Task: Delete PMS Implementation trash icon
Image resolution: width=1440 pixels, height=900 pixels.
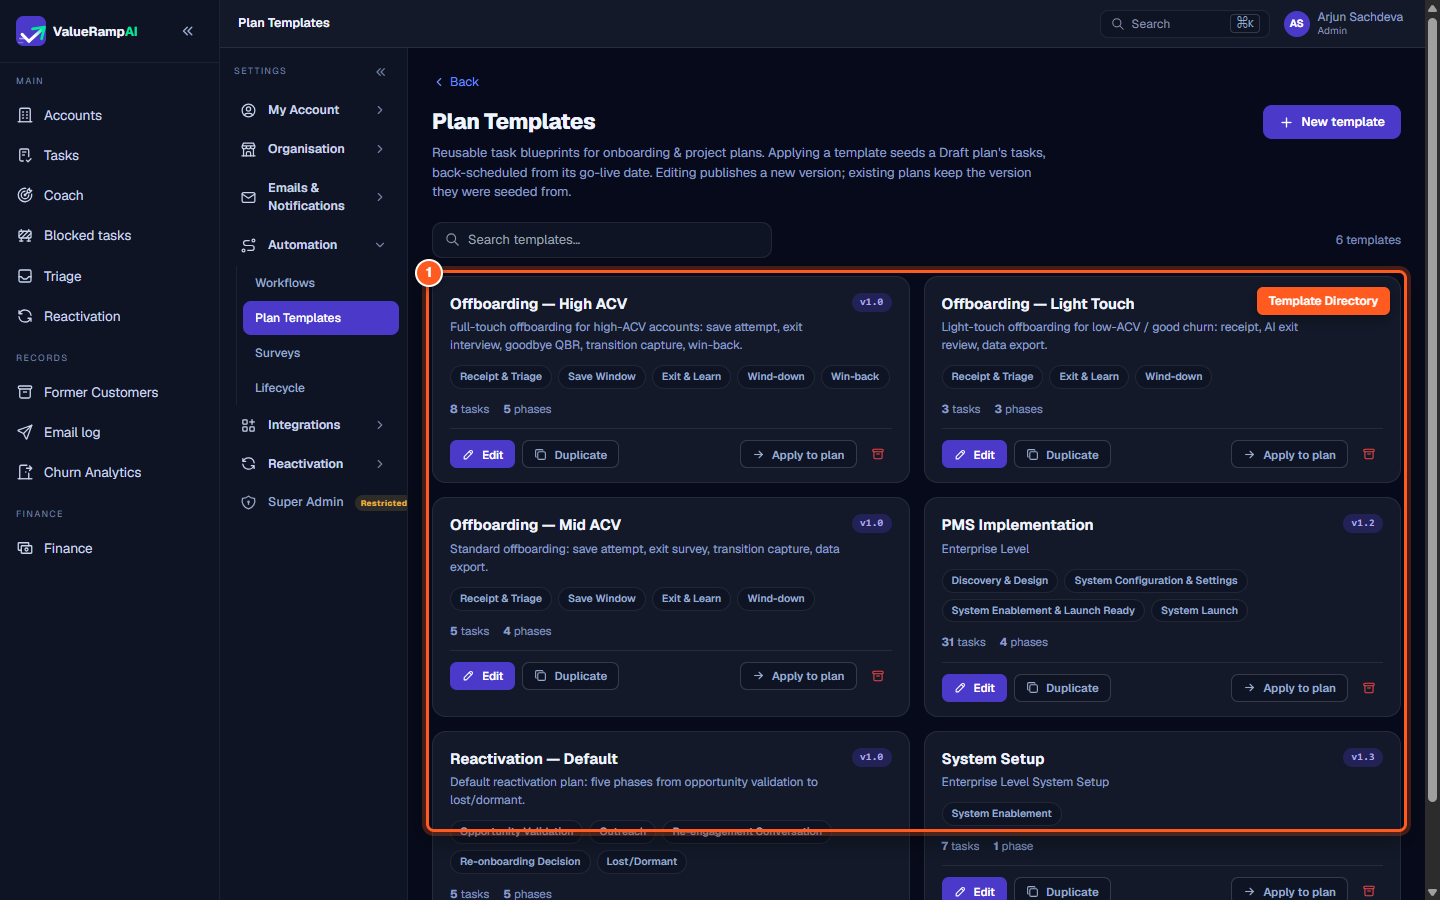Action: pyautogui.click(x=1369, y=688)
